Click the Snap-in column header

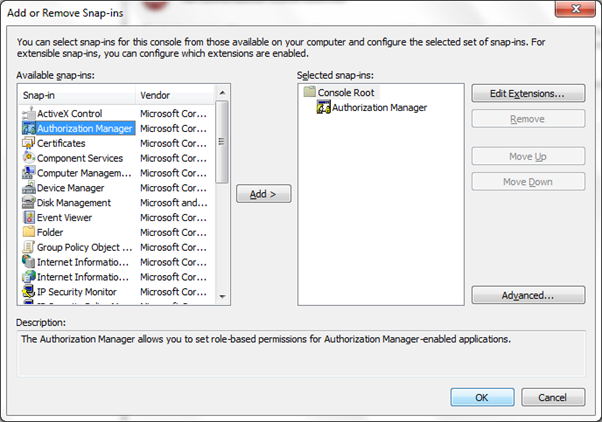[x=77, y=95]
